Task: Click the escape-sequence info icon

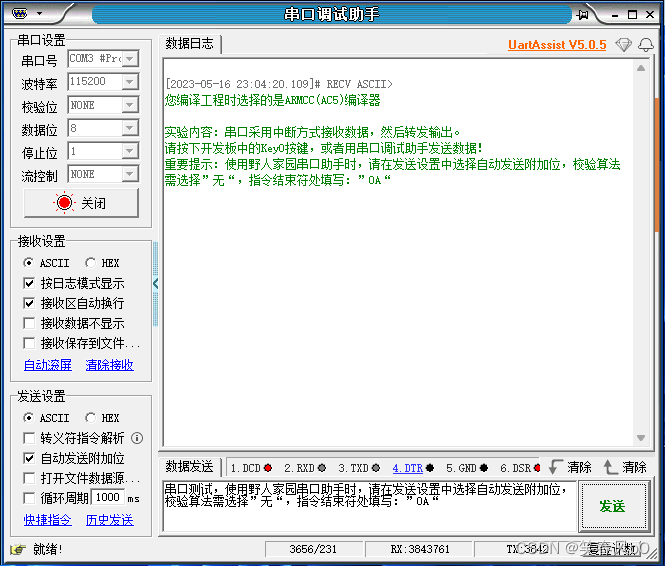Action: (137, 438)
